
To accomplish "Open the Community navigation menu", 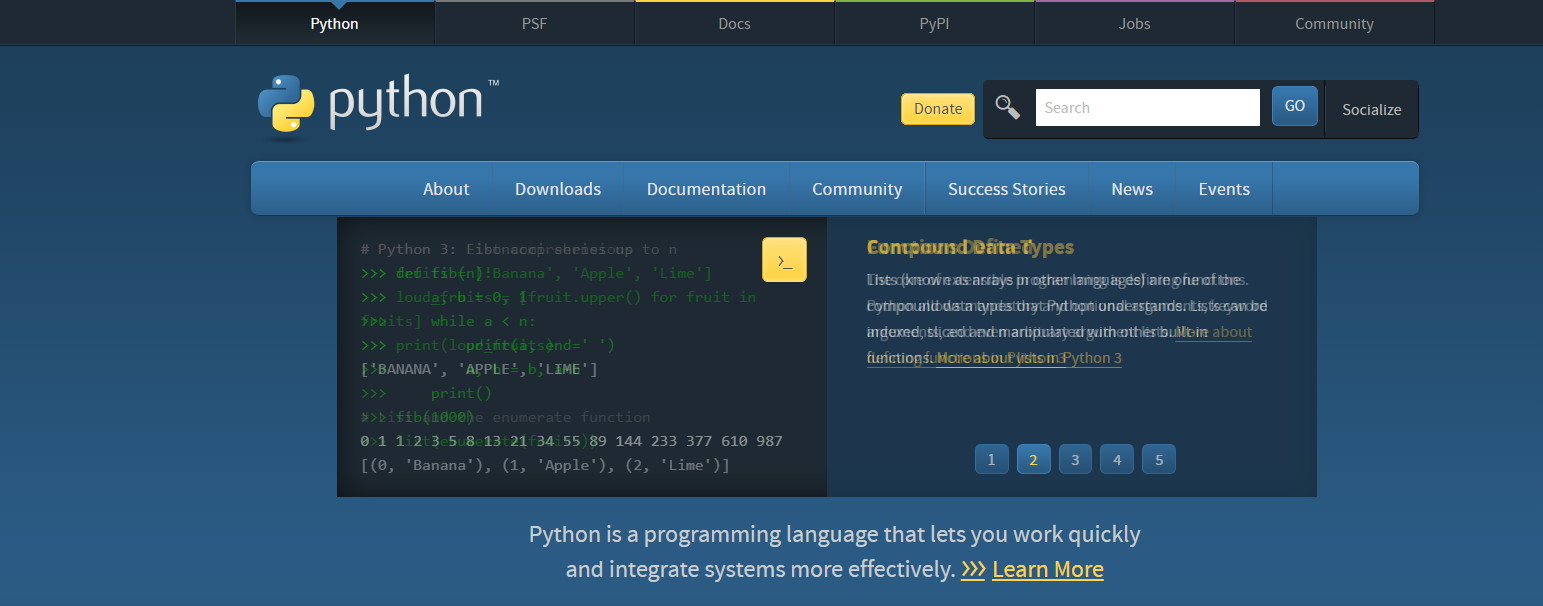I will pos(857,189).
